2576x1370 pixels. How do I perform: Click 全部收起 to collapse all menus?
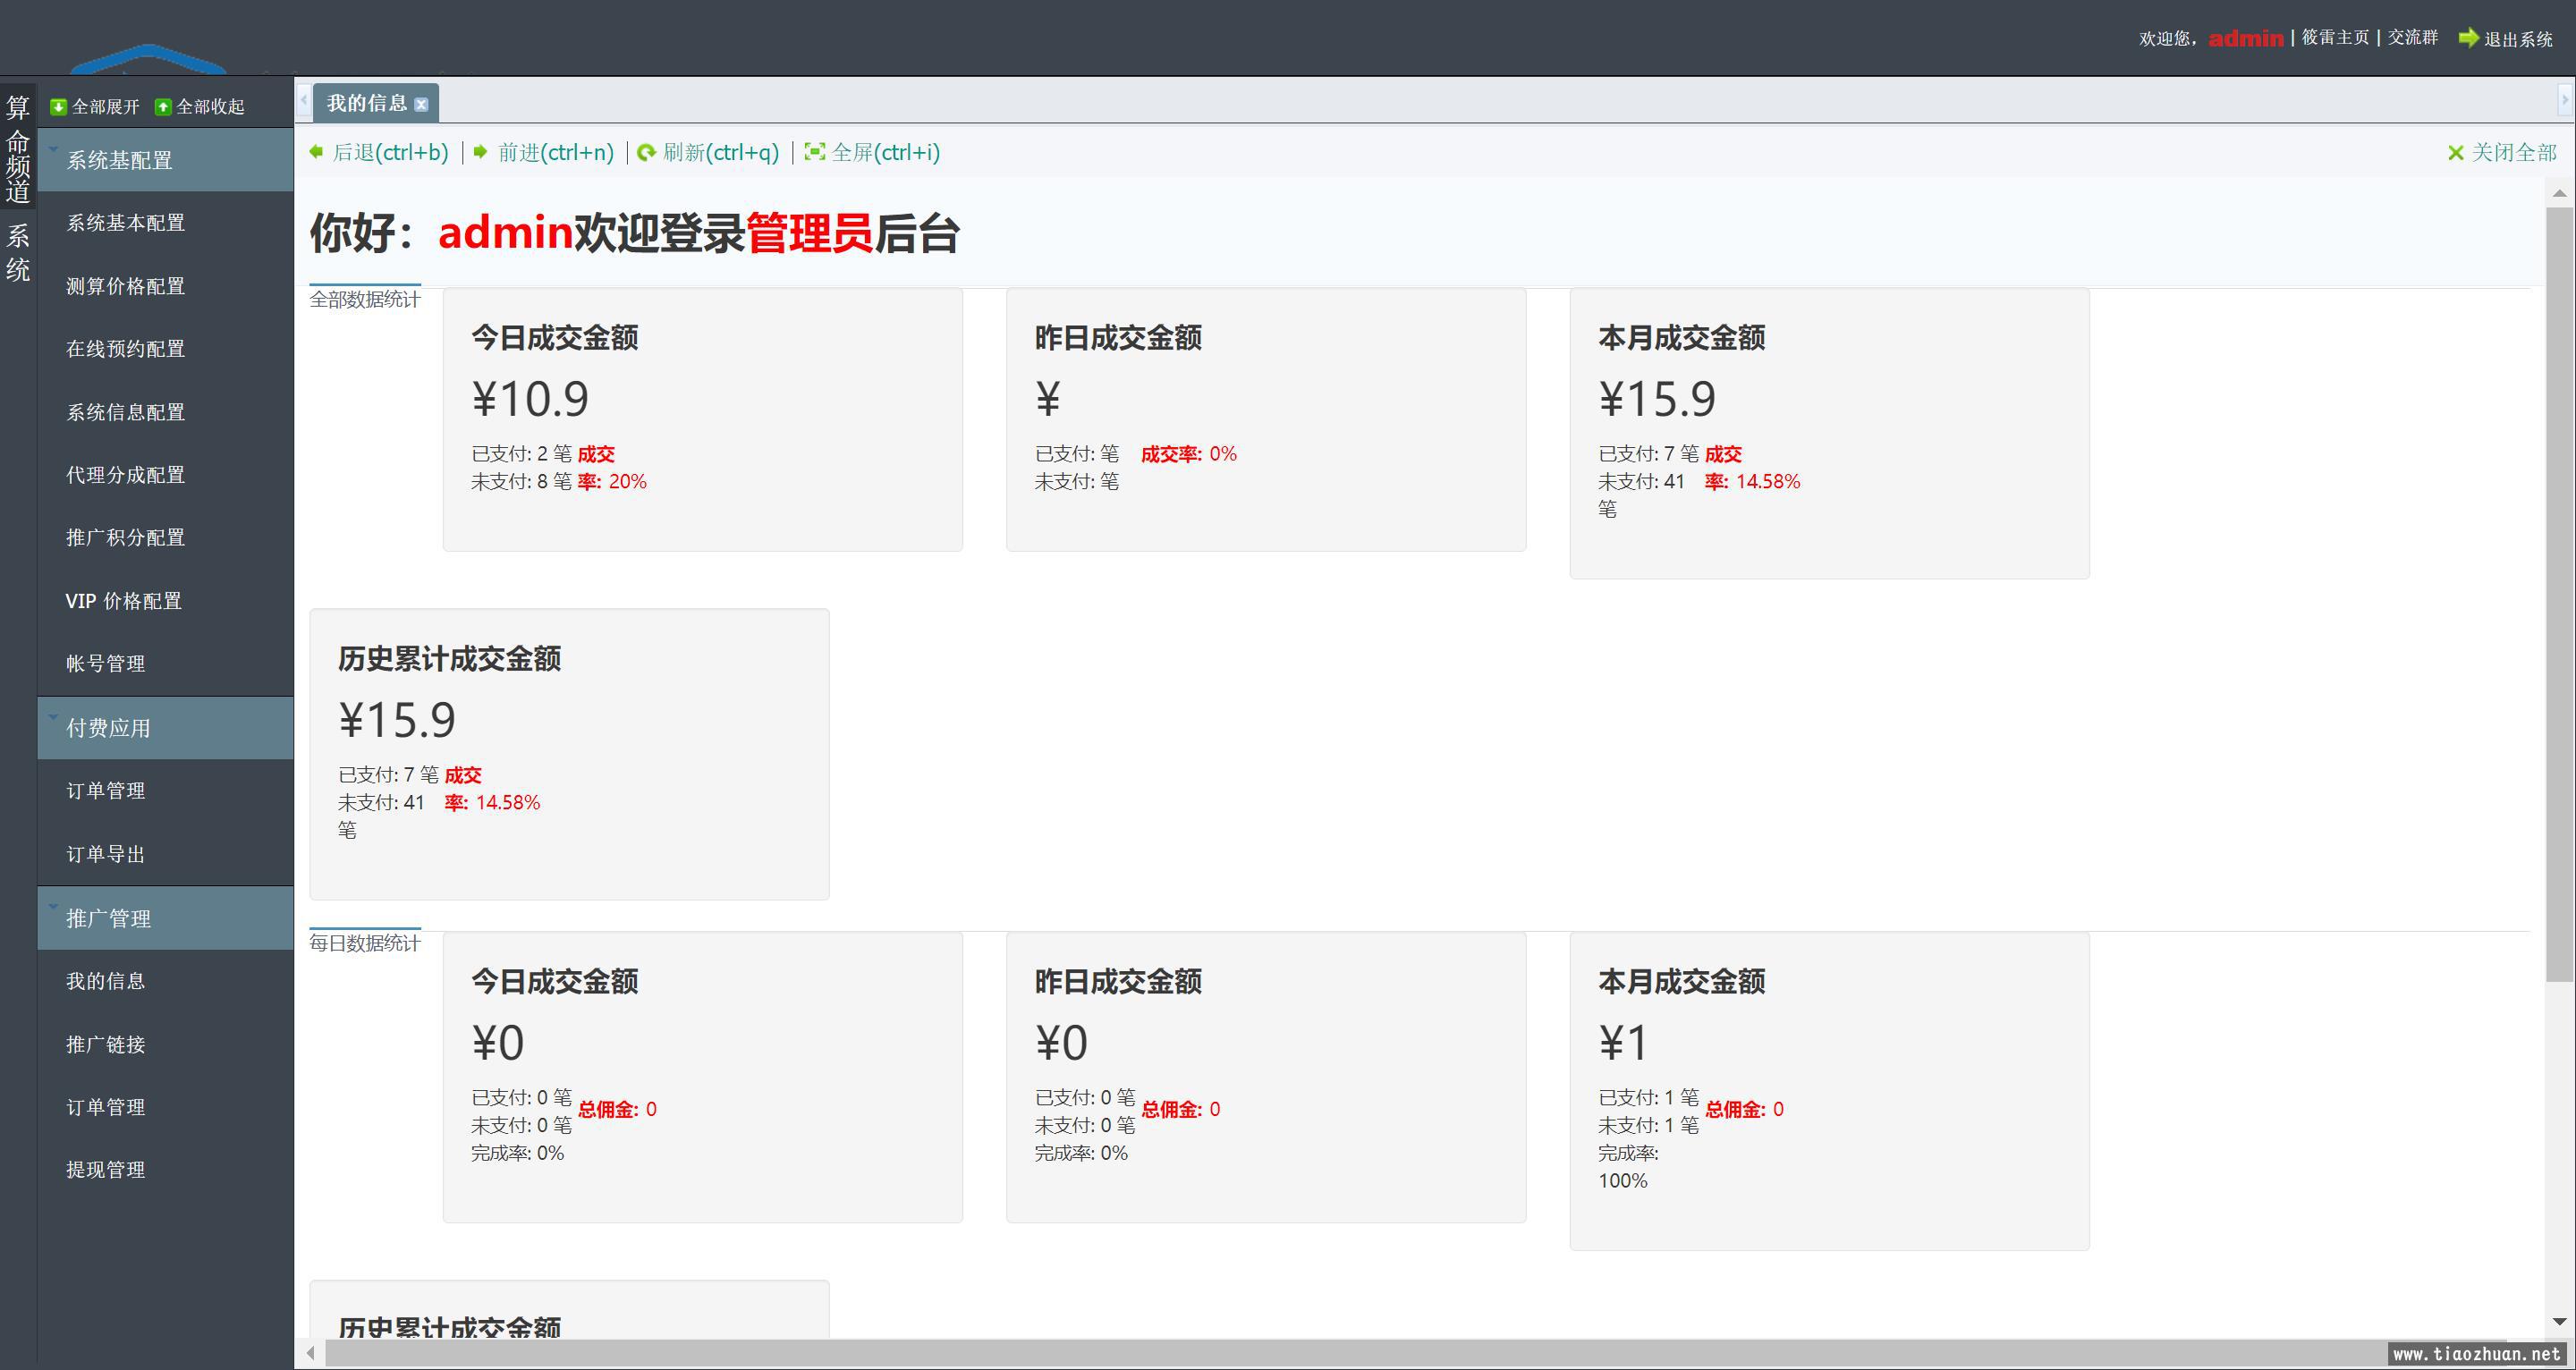pyautogui.click(x=210, y=107)
